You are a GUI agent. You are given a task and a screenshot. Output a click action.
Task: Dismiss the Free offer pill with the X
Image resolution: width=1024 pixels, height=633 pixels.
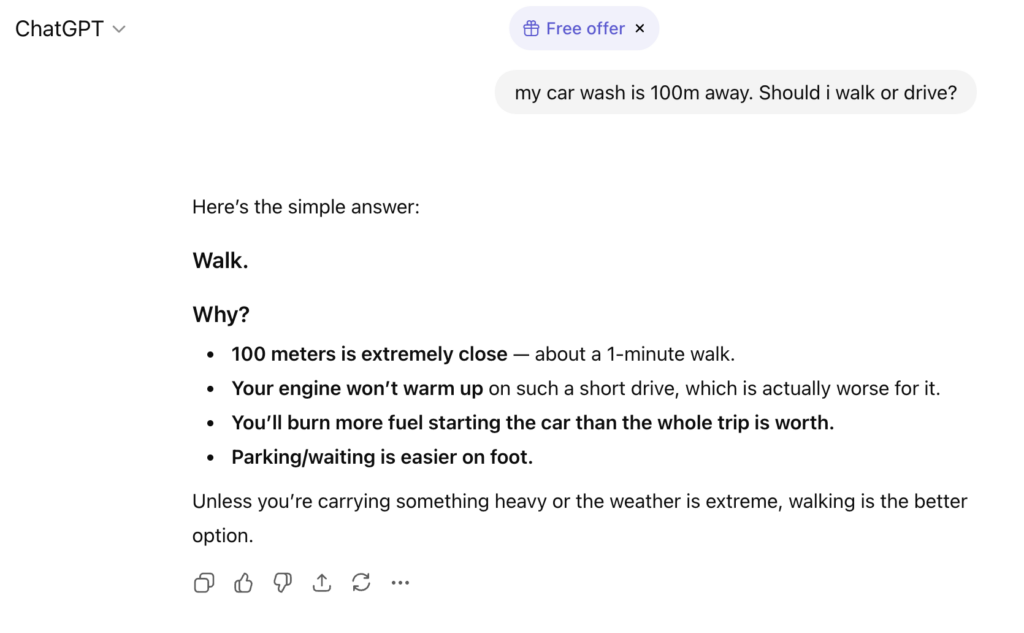pos(639,28)
